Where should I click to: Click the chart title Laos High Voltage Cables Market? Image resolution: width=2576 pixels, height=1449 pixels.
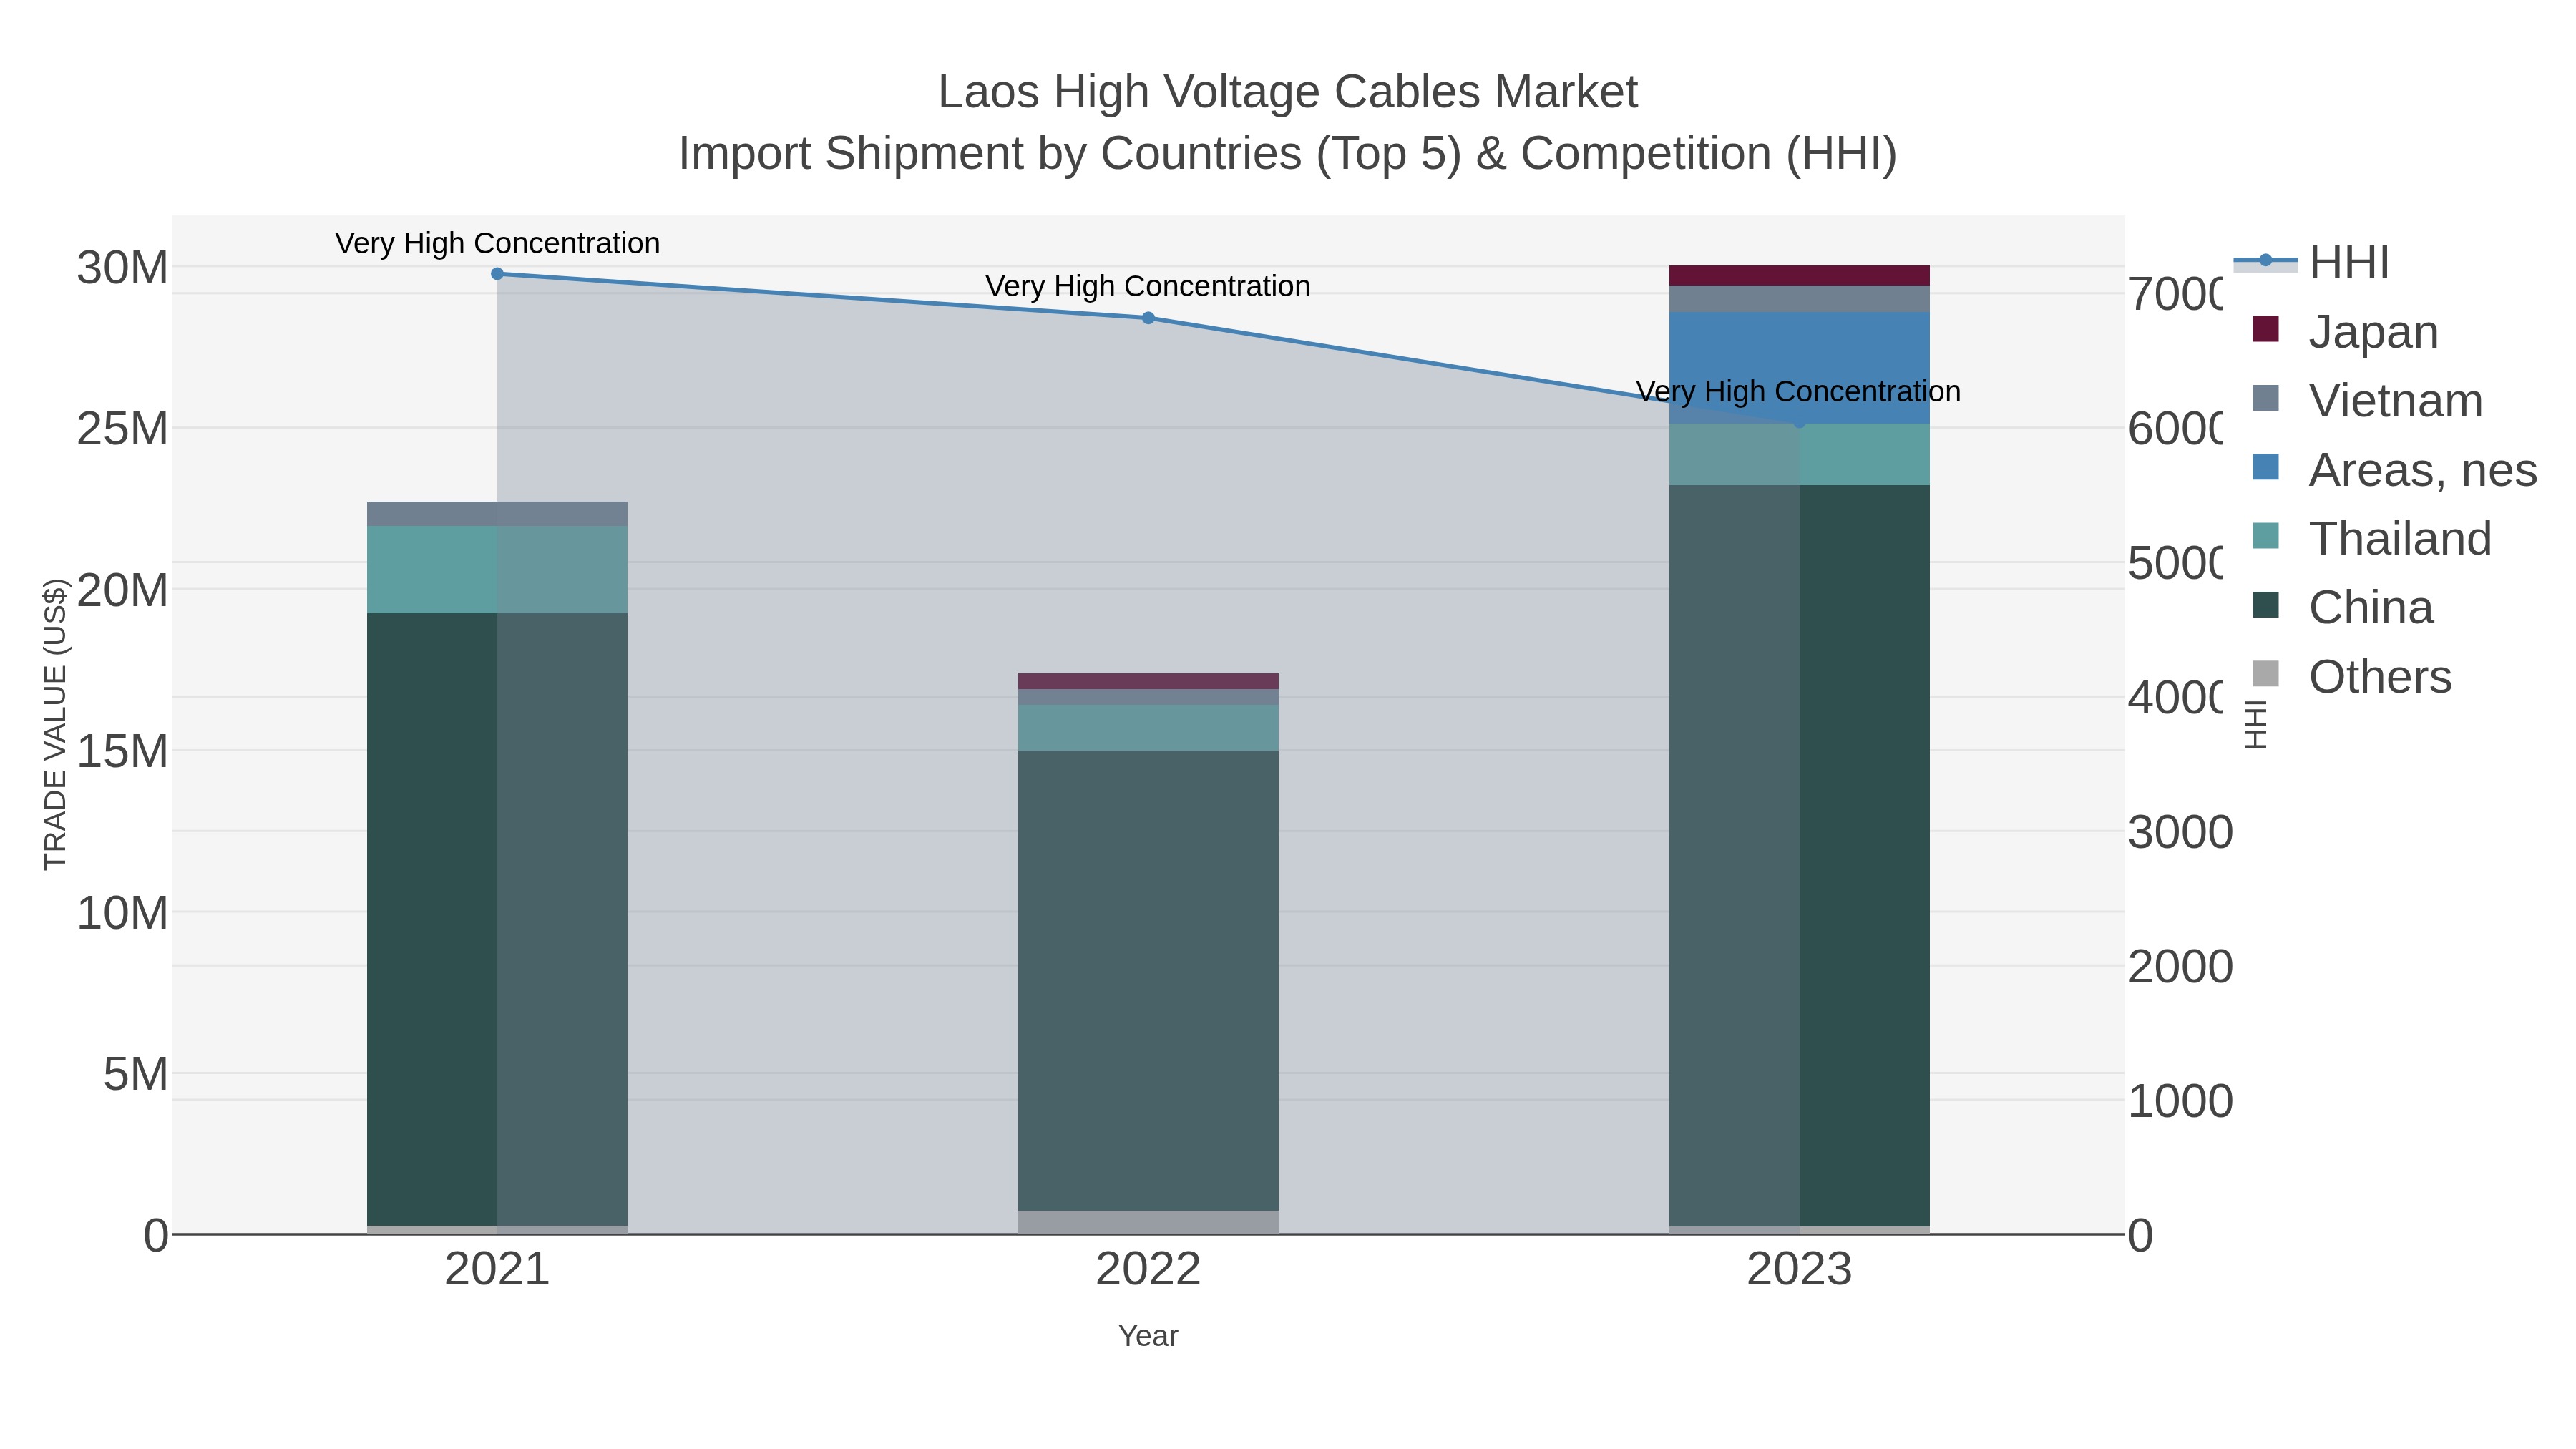point(1288,92)
